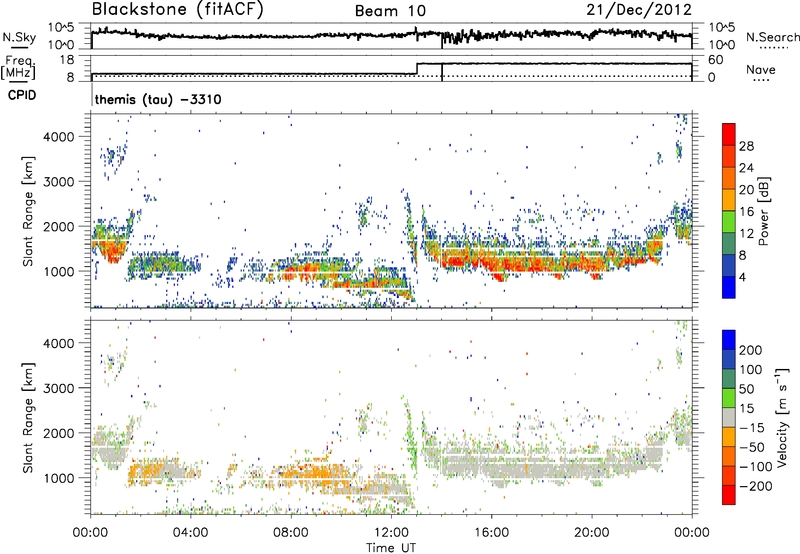Click the Blackstone (fitACF) plot title
This screenshot has height=554, width=800.
pos(178,10)
